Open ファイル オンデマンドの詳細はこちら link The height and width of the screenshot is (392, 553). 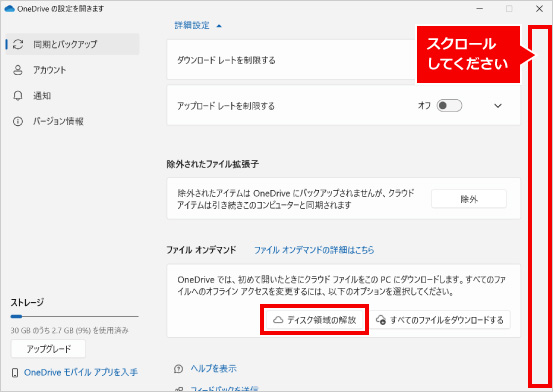pos(314,250)
